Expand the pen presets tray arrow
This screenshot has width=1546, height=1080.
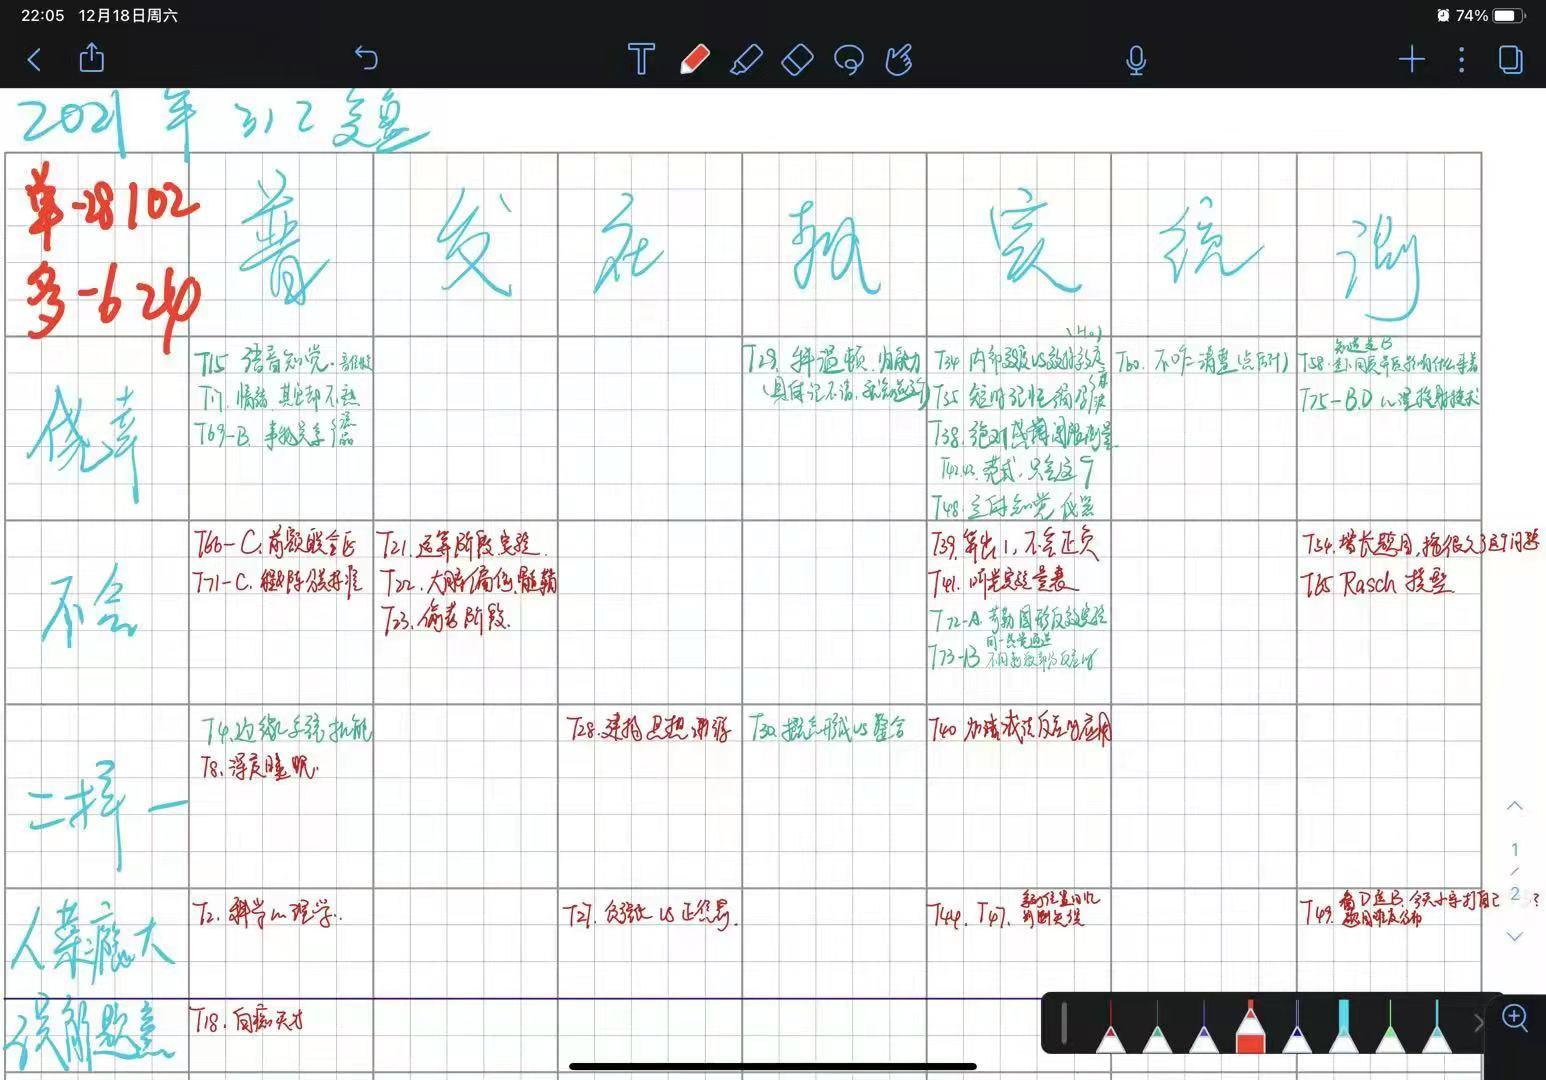point(1478,1023)
